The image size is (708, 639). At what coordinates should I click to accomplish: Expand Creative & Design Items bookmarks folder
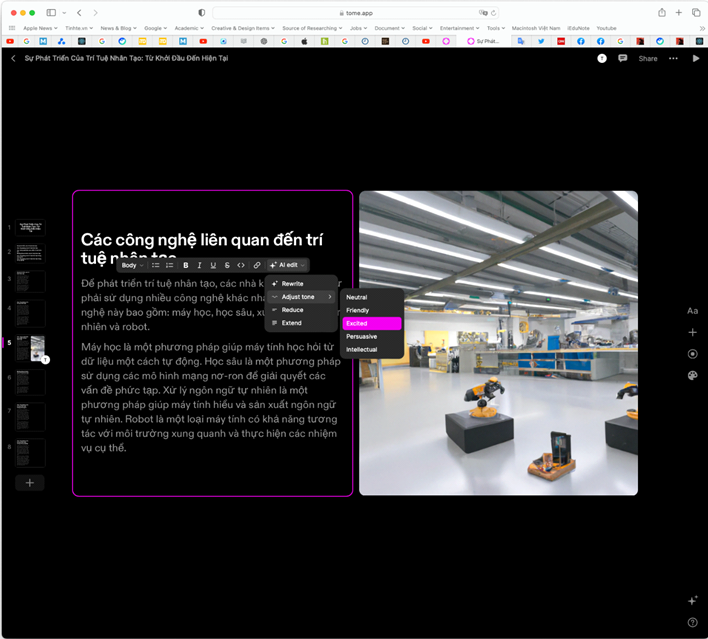coord(243,28)
